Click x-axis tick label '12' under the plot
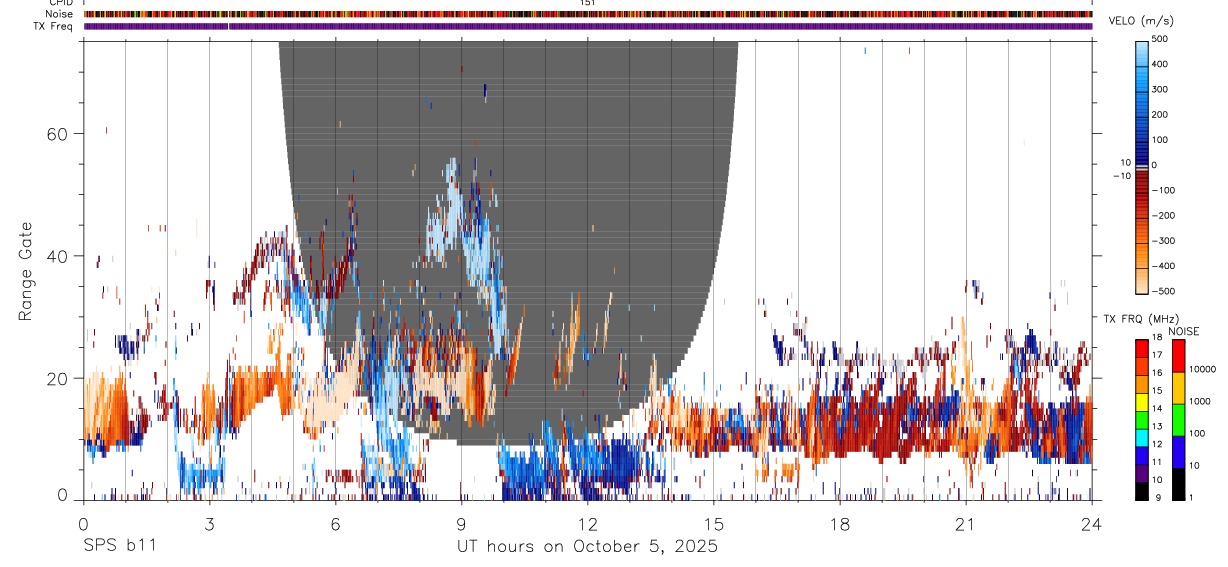 [587, 524]
